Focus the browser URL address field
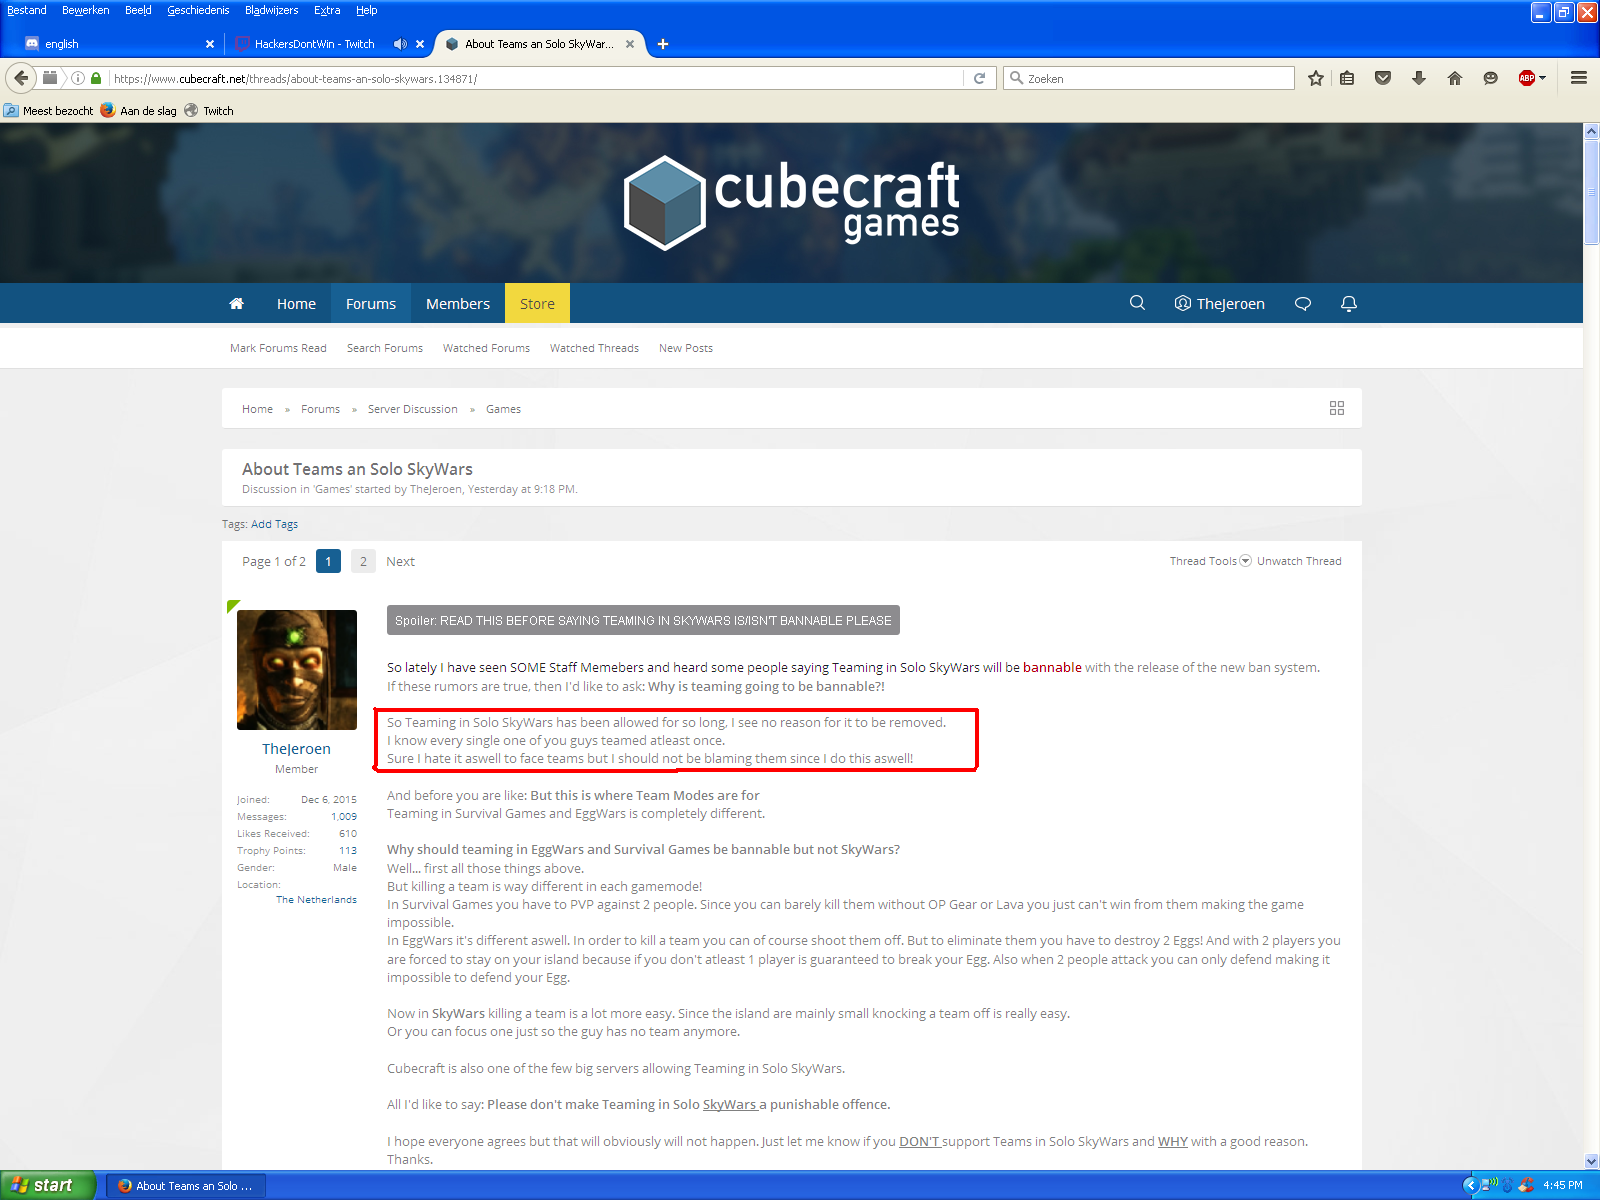The image size is (1600, 1200). 535,78
